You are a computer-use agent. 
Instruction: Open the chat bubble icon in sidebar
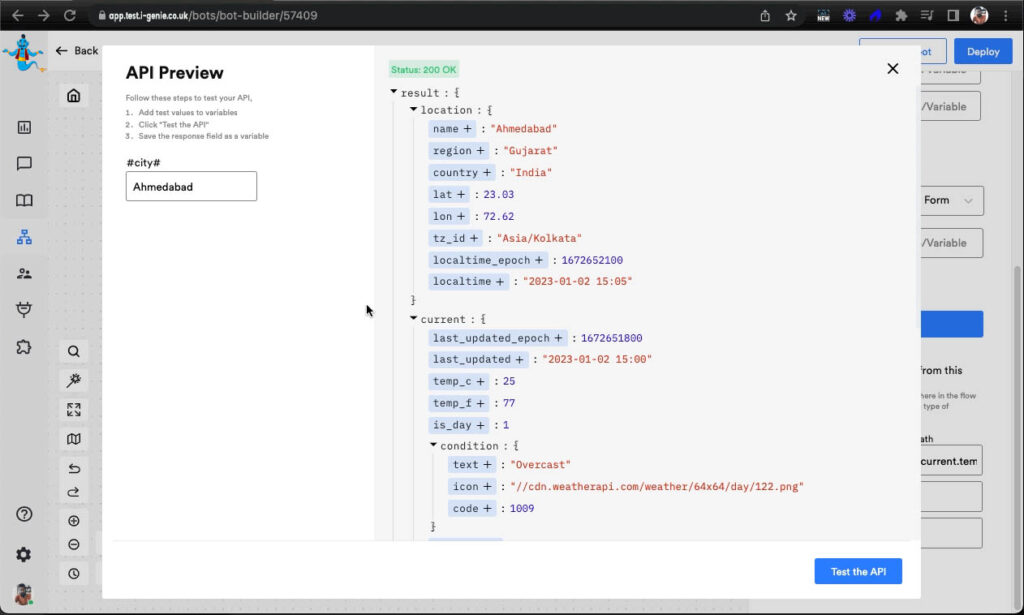24,164
